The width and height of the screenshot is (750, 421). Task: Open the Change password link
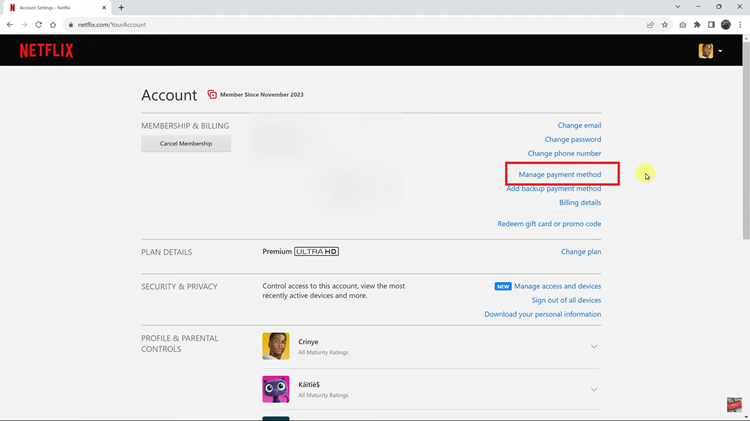click(x=573, y=139)
